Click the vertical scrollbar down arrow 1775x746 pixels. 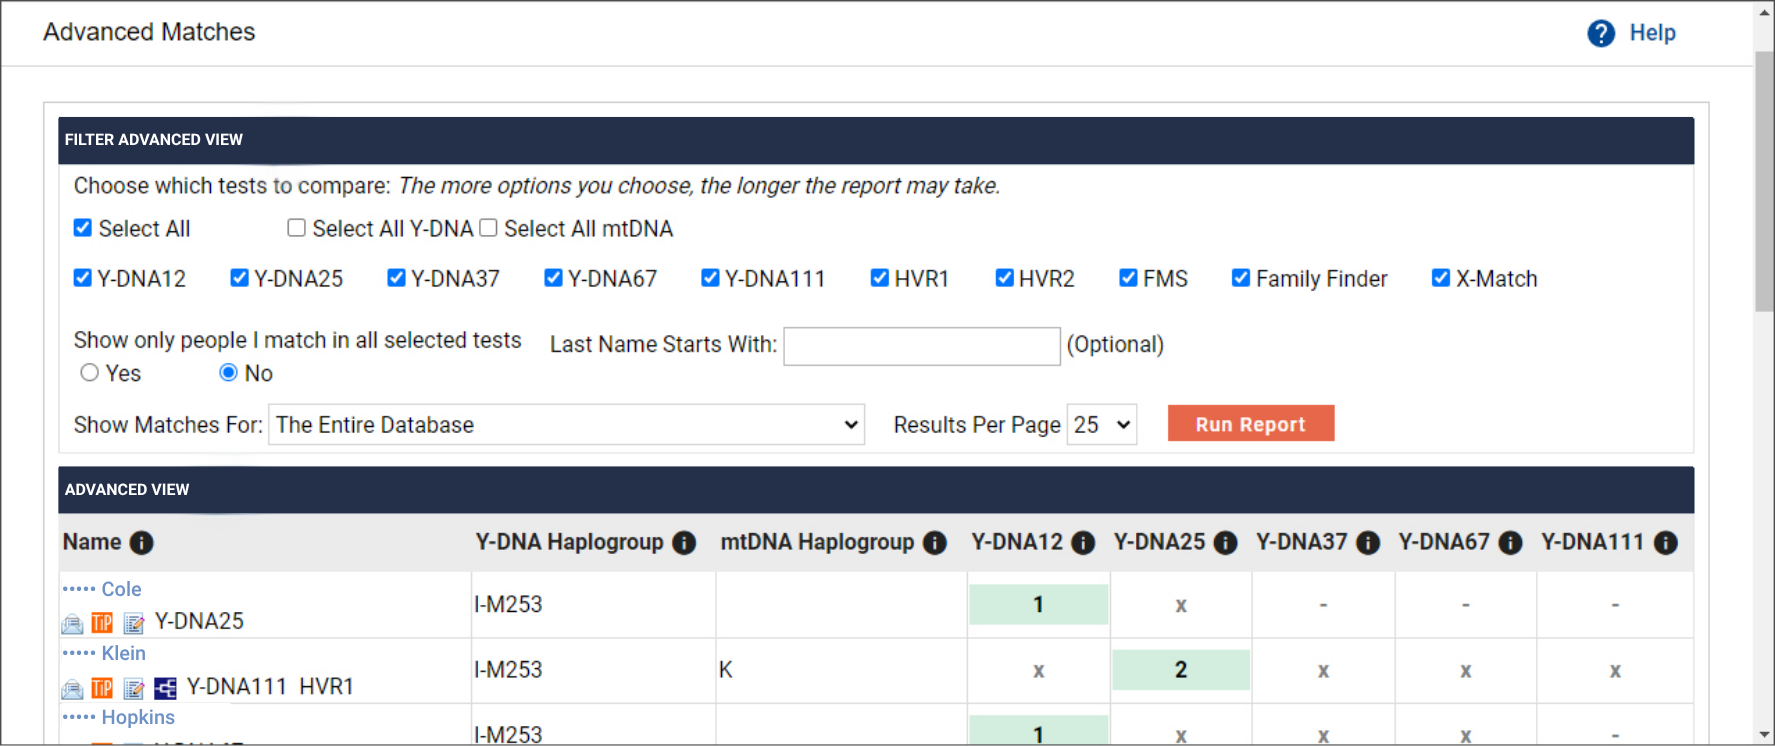click(x=1764, y=735)
